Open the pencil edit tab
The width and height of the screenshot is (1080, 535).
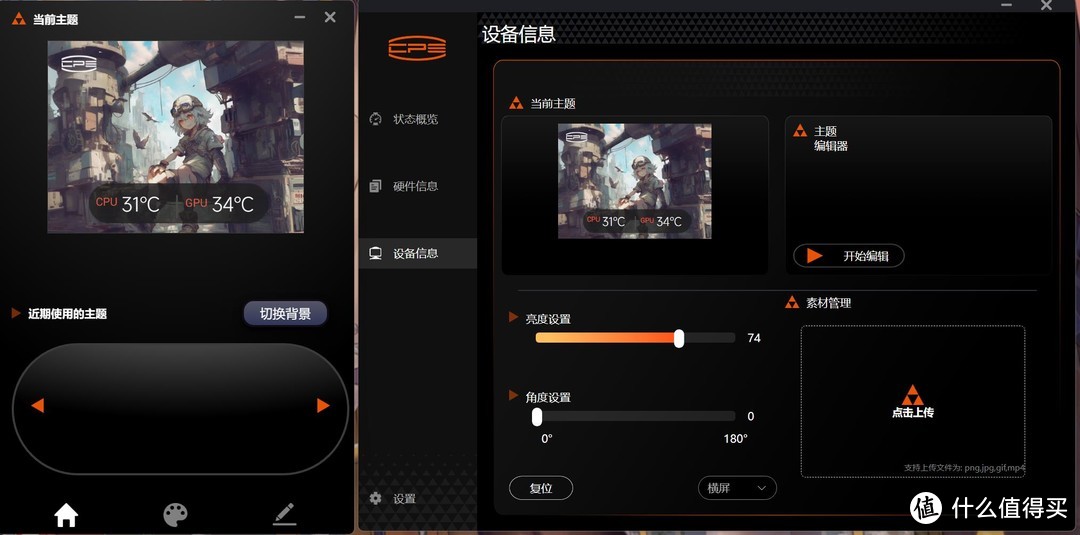point(284,514)
